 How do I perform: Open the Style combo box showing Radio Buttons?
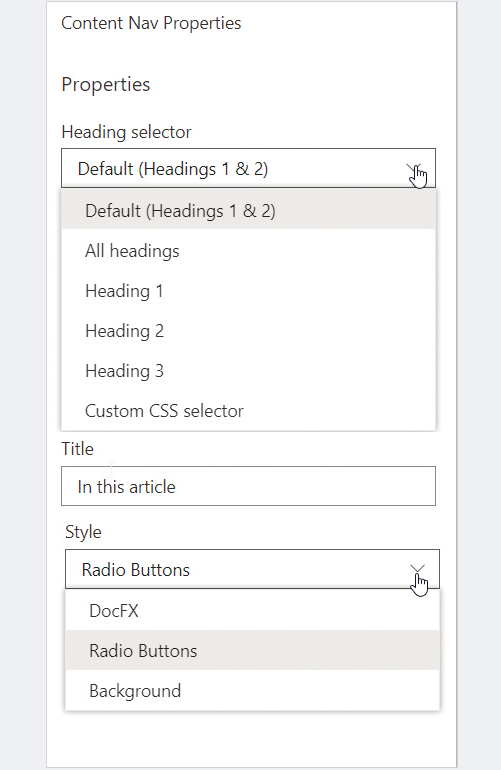pos(252,569)
